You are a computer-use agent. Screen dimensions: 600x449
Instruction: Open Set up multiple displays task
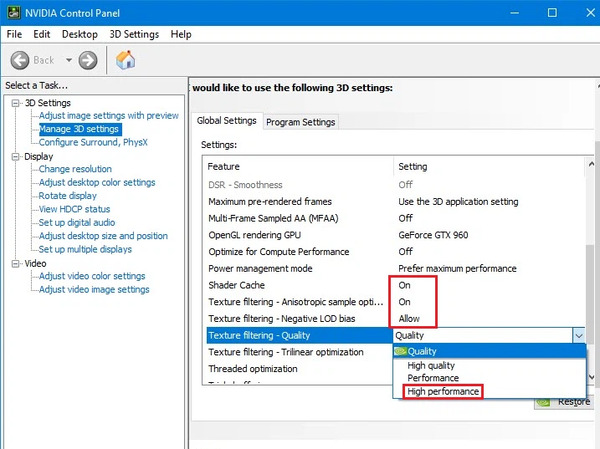[x=85, y=249]
